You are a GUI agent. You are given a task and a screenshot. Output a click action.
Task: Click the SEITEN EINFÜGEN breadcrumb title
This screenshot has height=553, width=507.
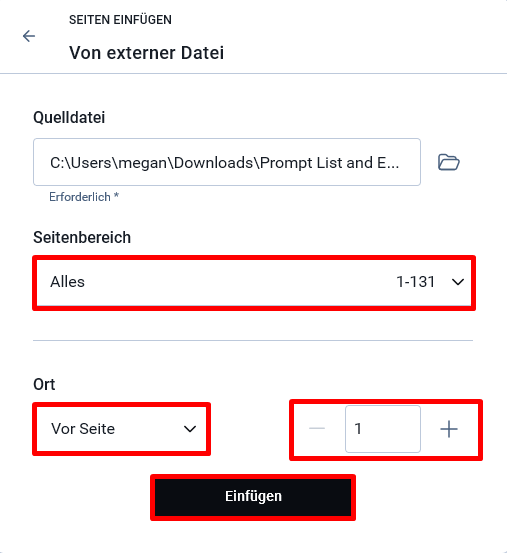click(120, 20)
